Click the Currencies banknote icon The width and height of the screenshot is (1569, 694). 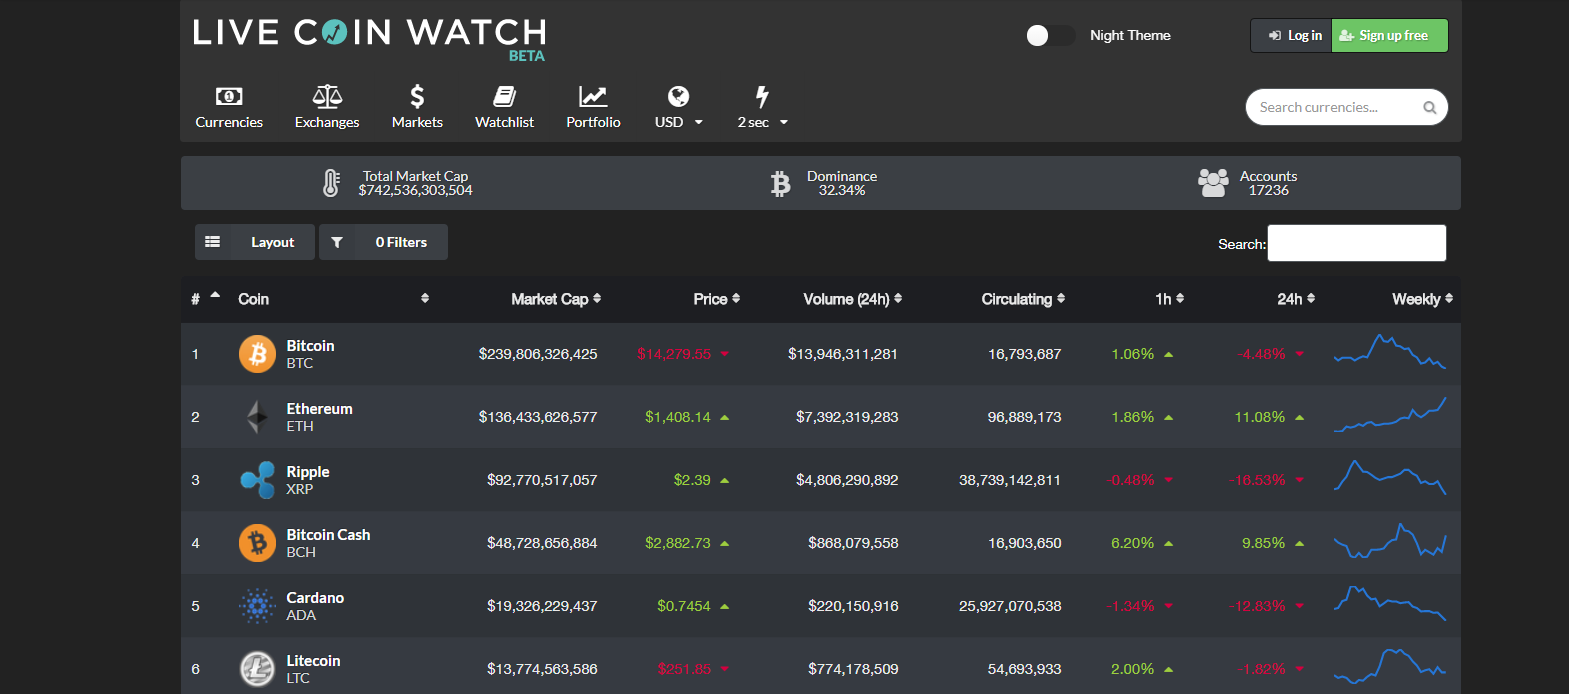(x=229, y=97)
